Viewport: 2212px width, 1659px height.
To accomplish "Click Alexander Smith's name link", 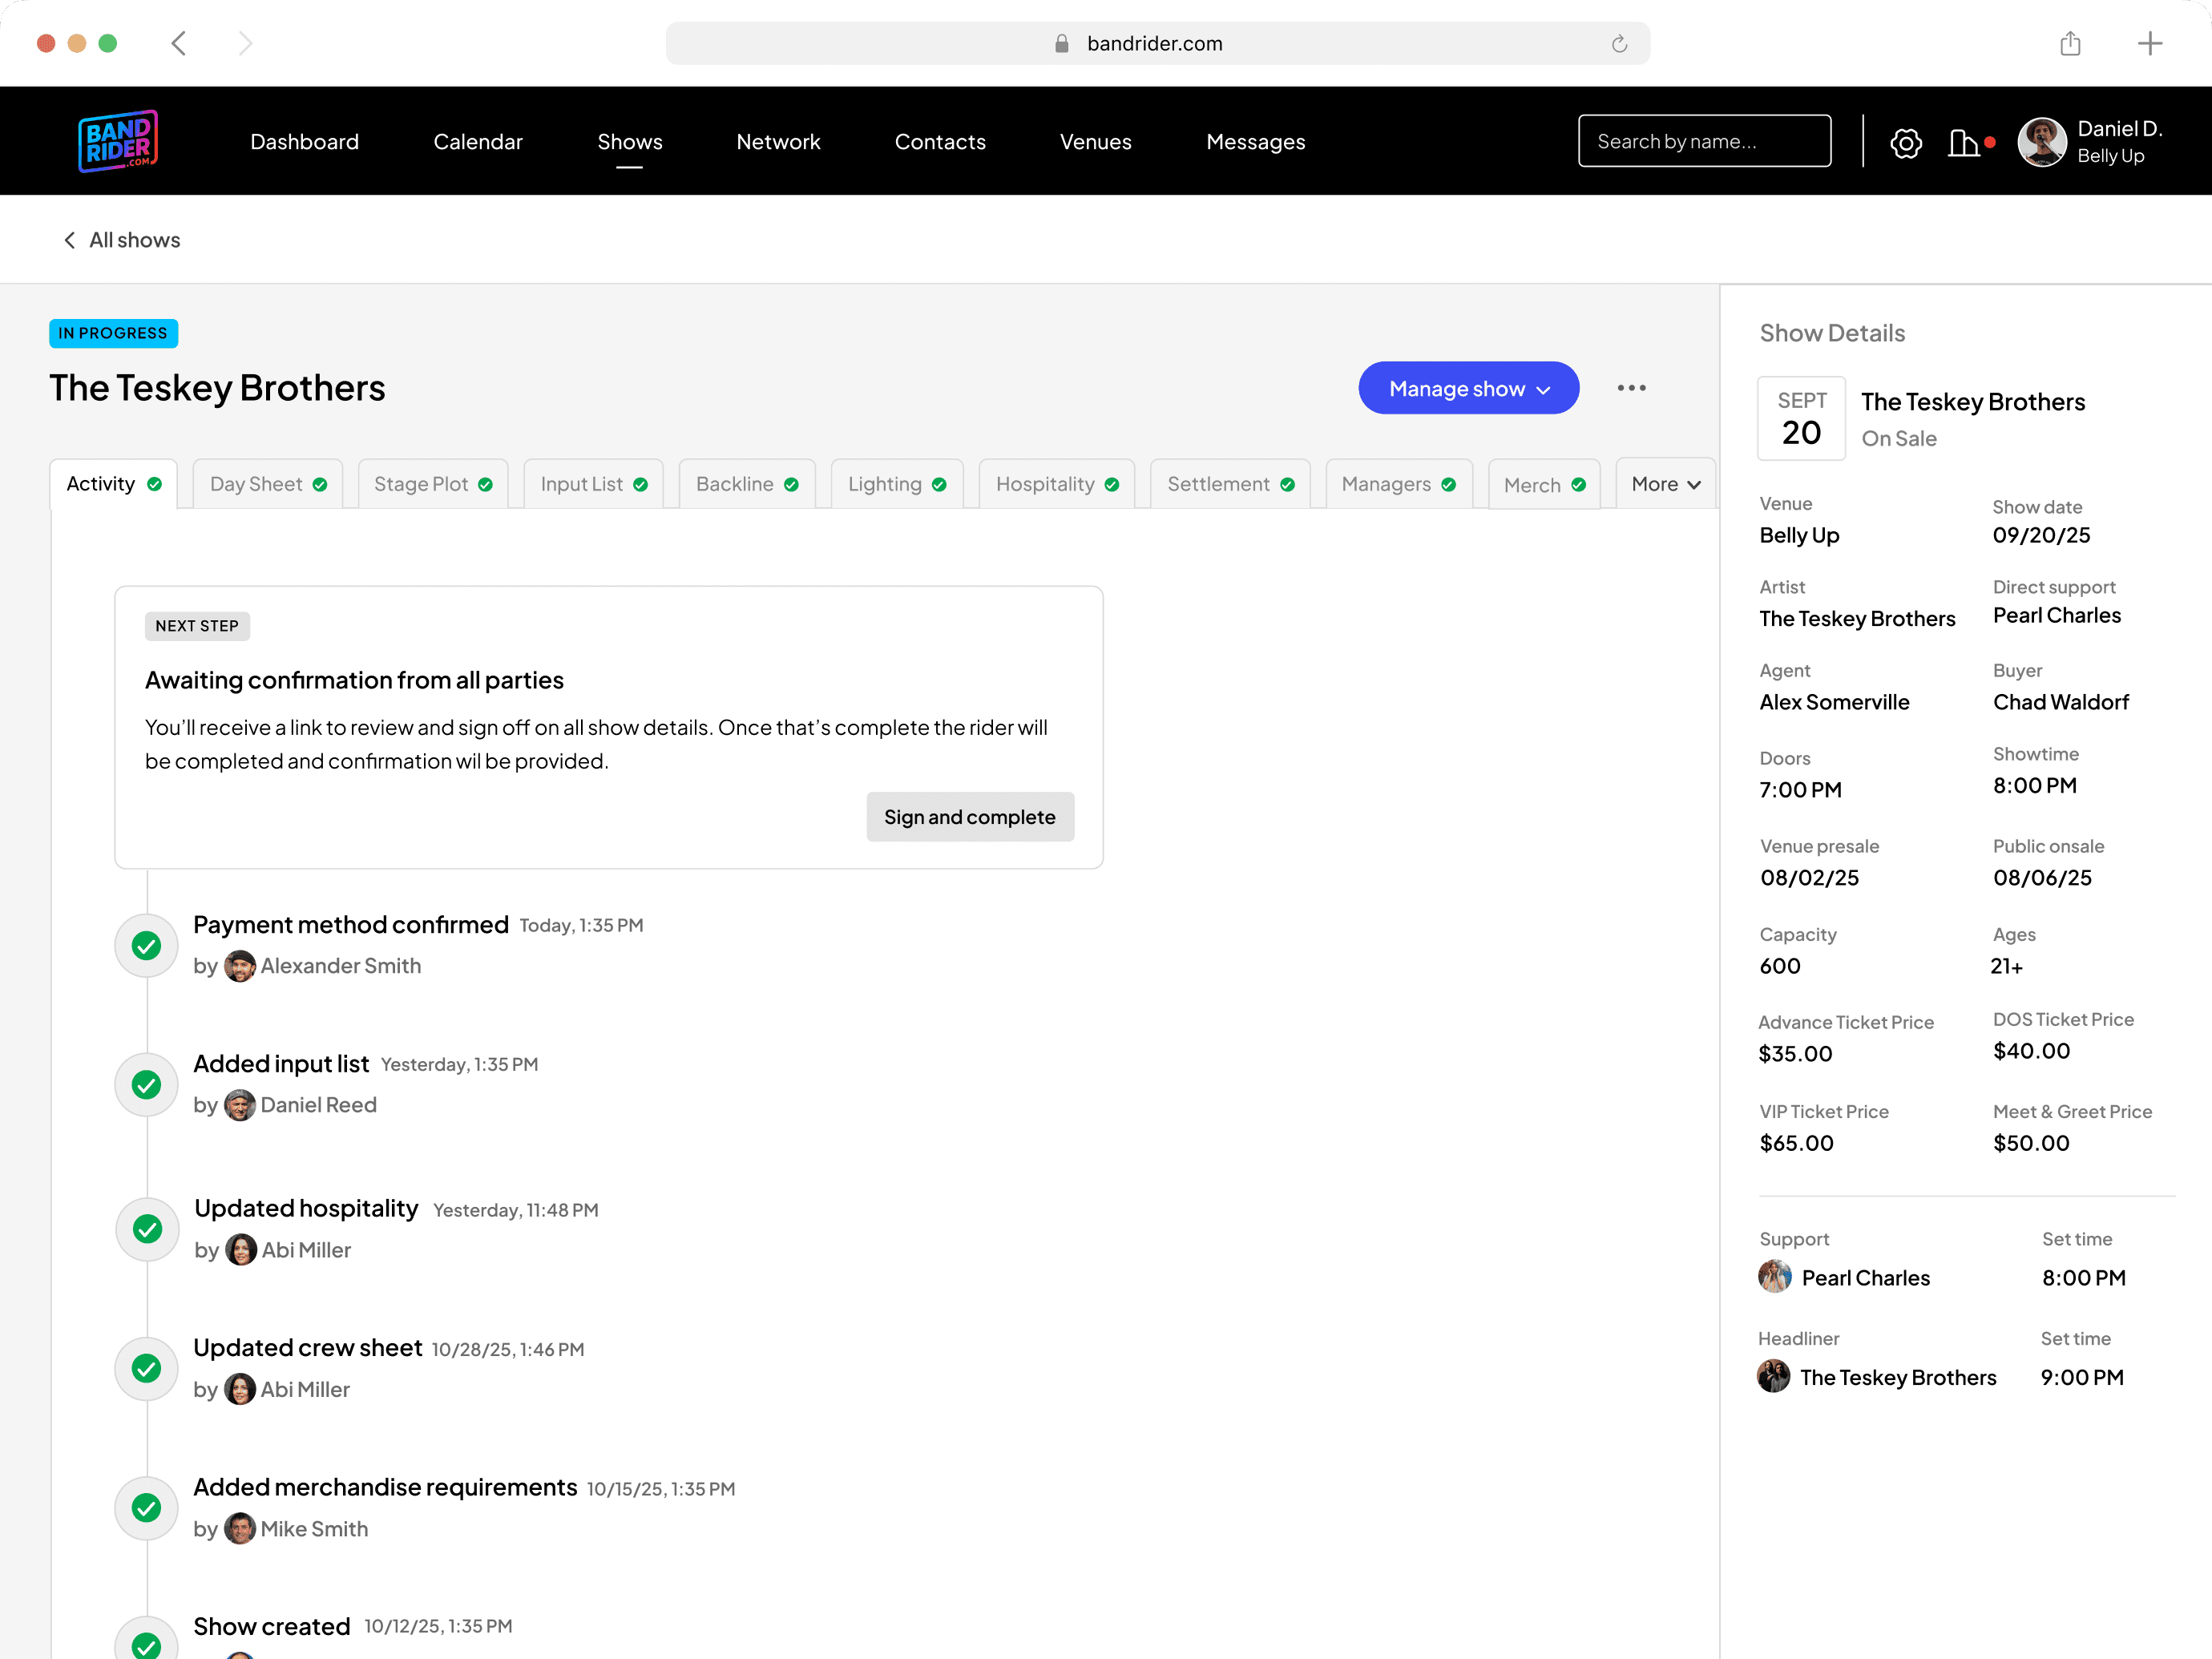I will [x=340, y=966].
